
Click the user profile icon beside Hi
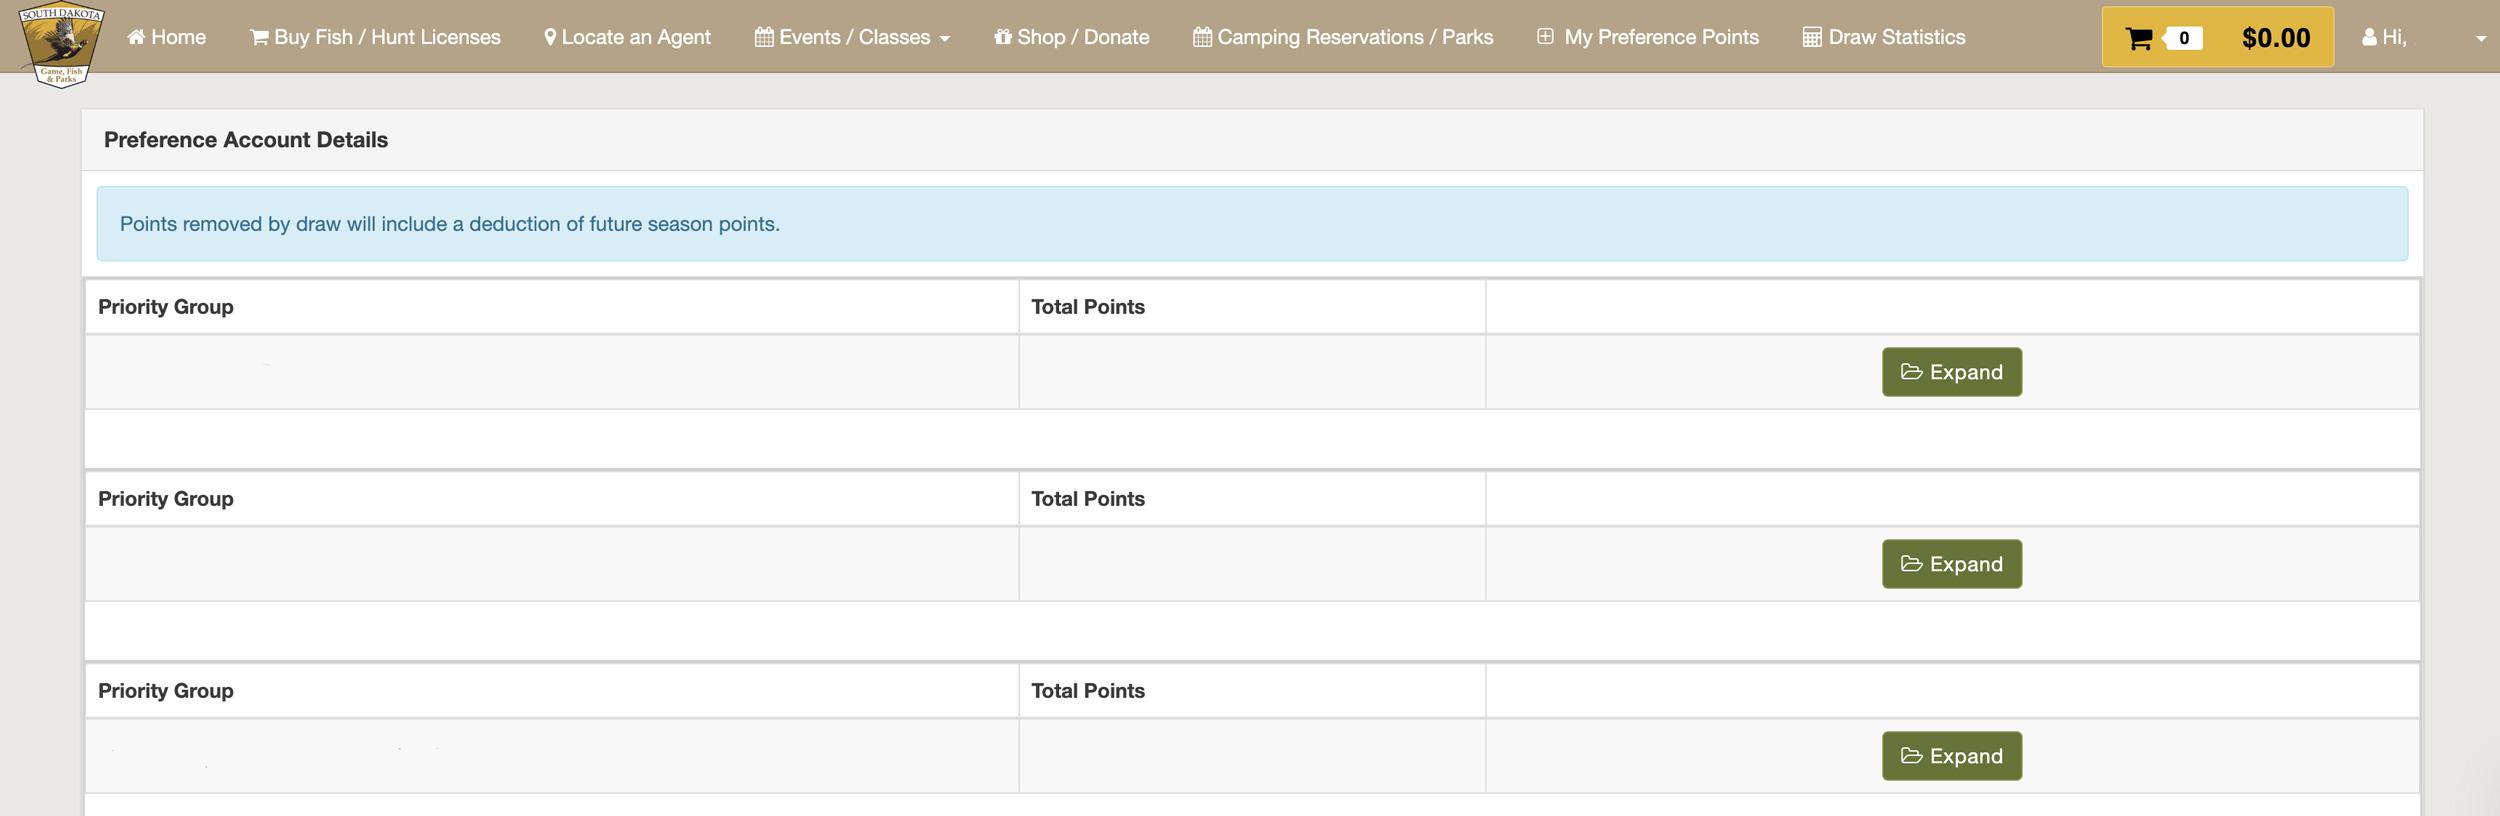(2369, 38)
